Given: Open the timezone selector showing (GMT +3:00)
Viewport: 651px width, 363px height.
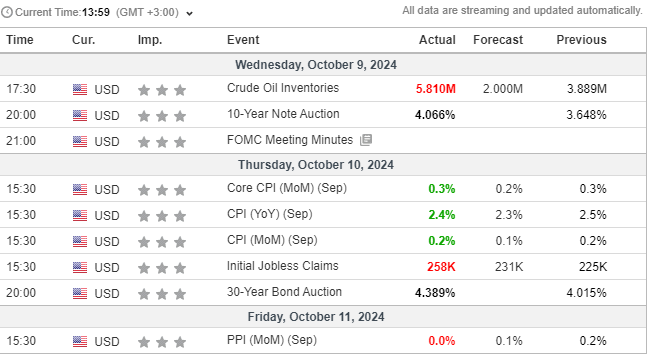Looking at the screenshot, I should tap(147, 12).
